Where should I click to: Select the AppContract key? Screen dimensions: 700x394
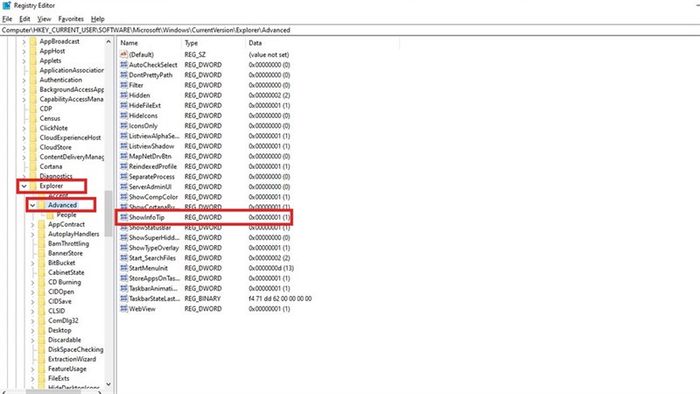66,224
